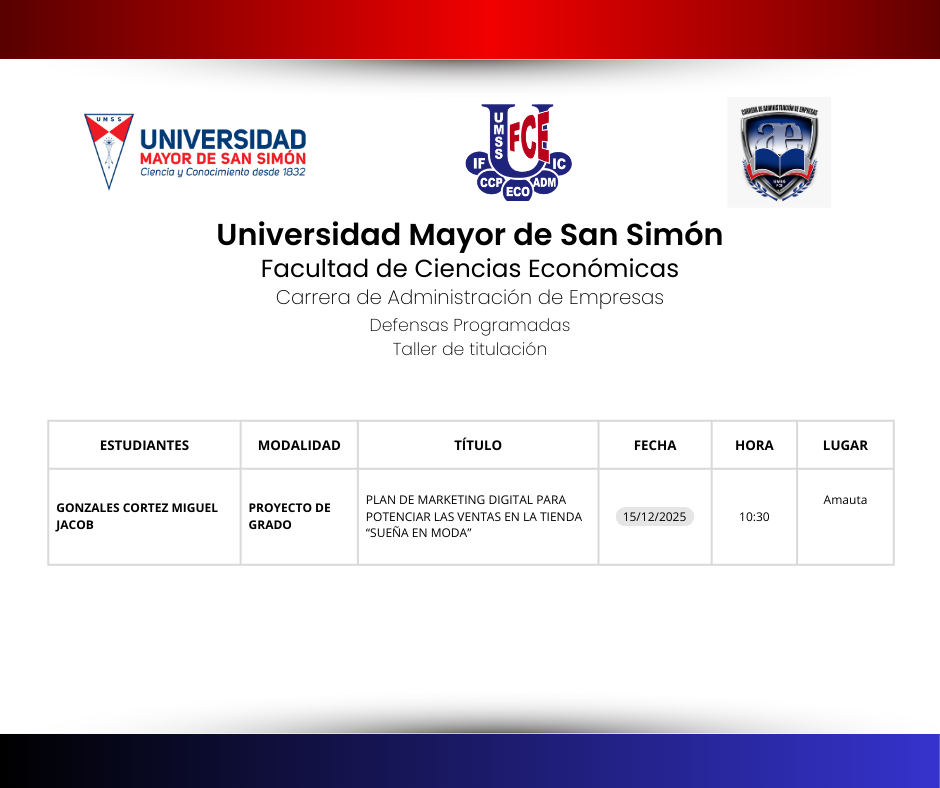Select the HORA column header
The image size is (940, 788).
pyautogui.click(x=754, y=445)
